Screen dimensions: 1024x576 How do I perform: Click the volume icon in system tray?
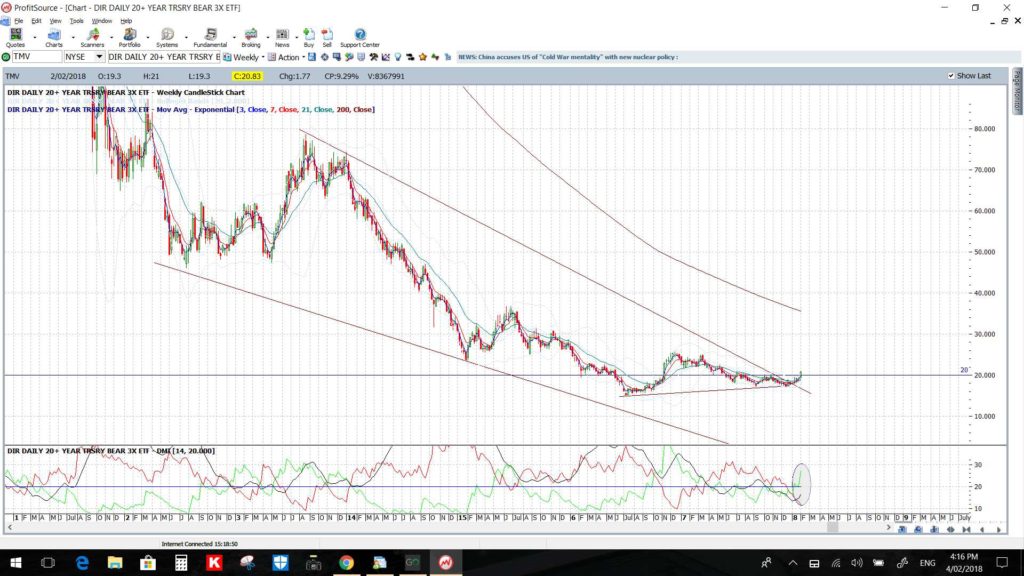tap(857, 563)
